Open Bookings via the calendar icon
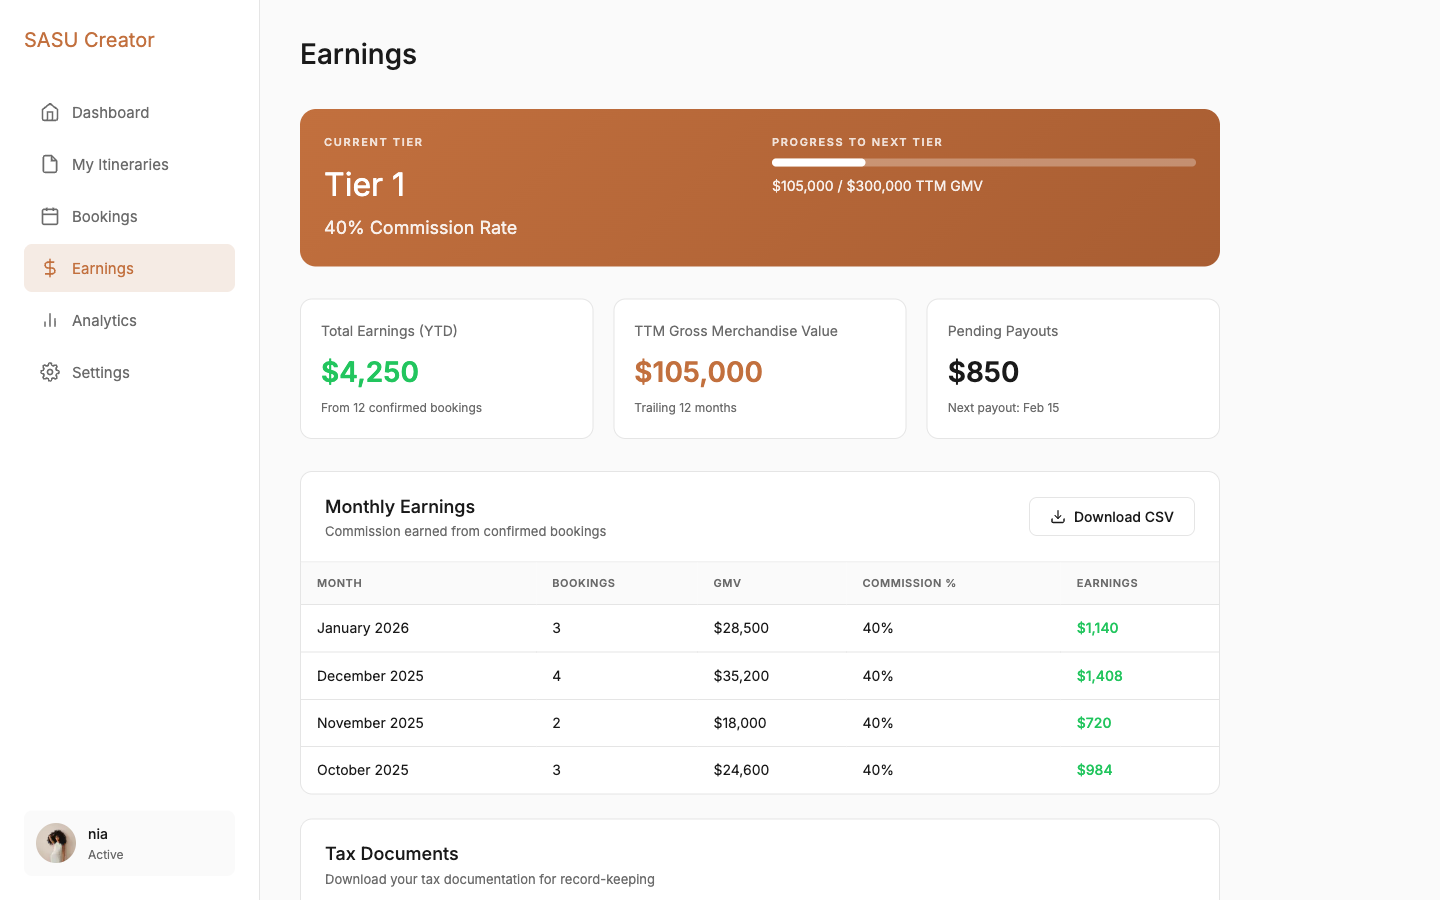Image resolution: width=1440 pixels, height=900 pixels. click(x=50, y=216)
